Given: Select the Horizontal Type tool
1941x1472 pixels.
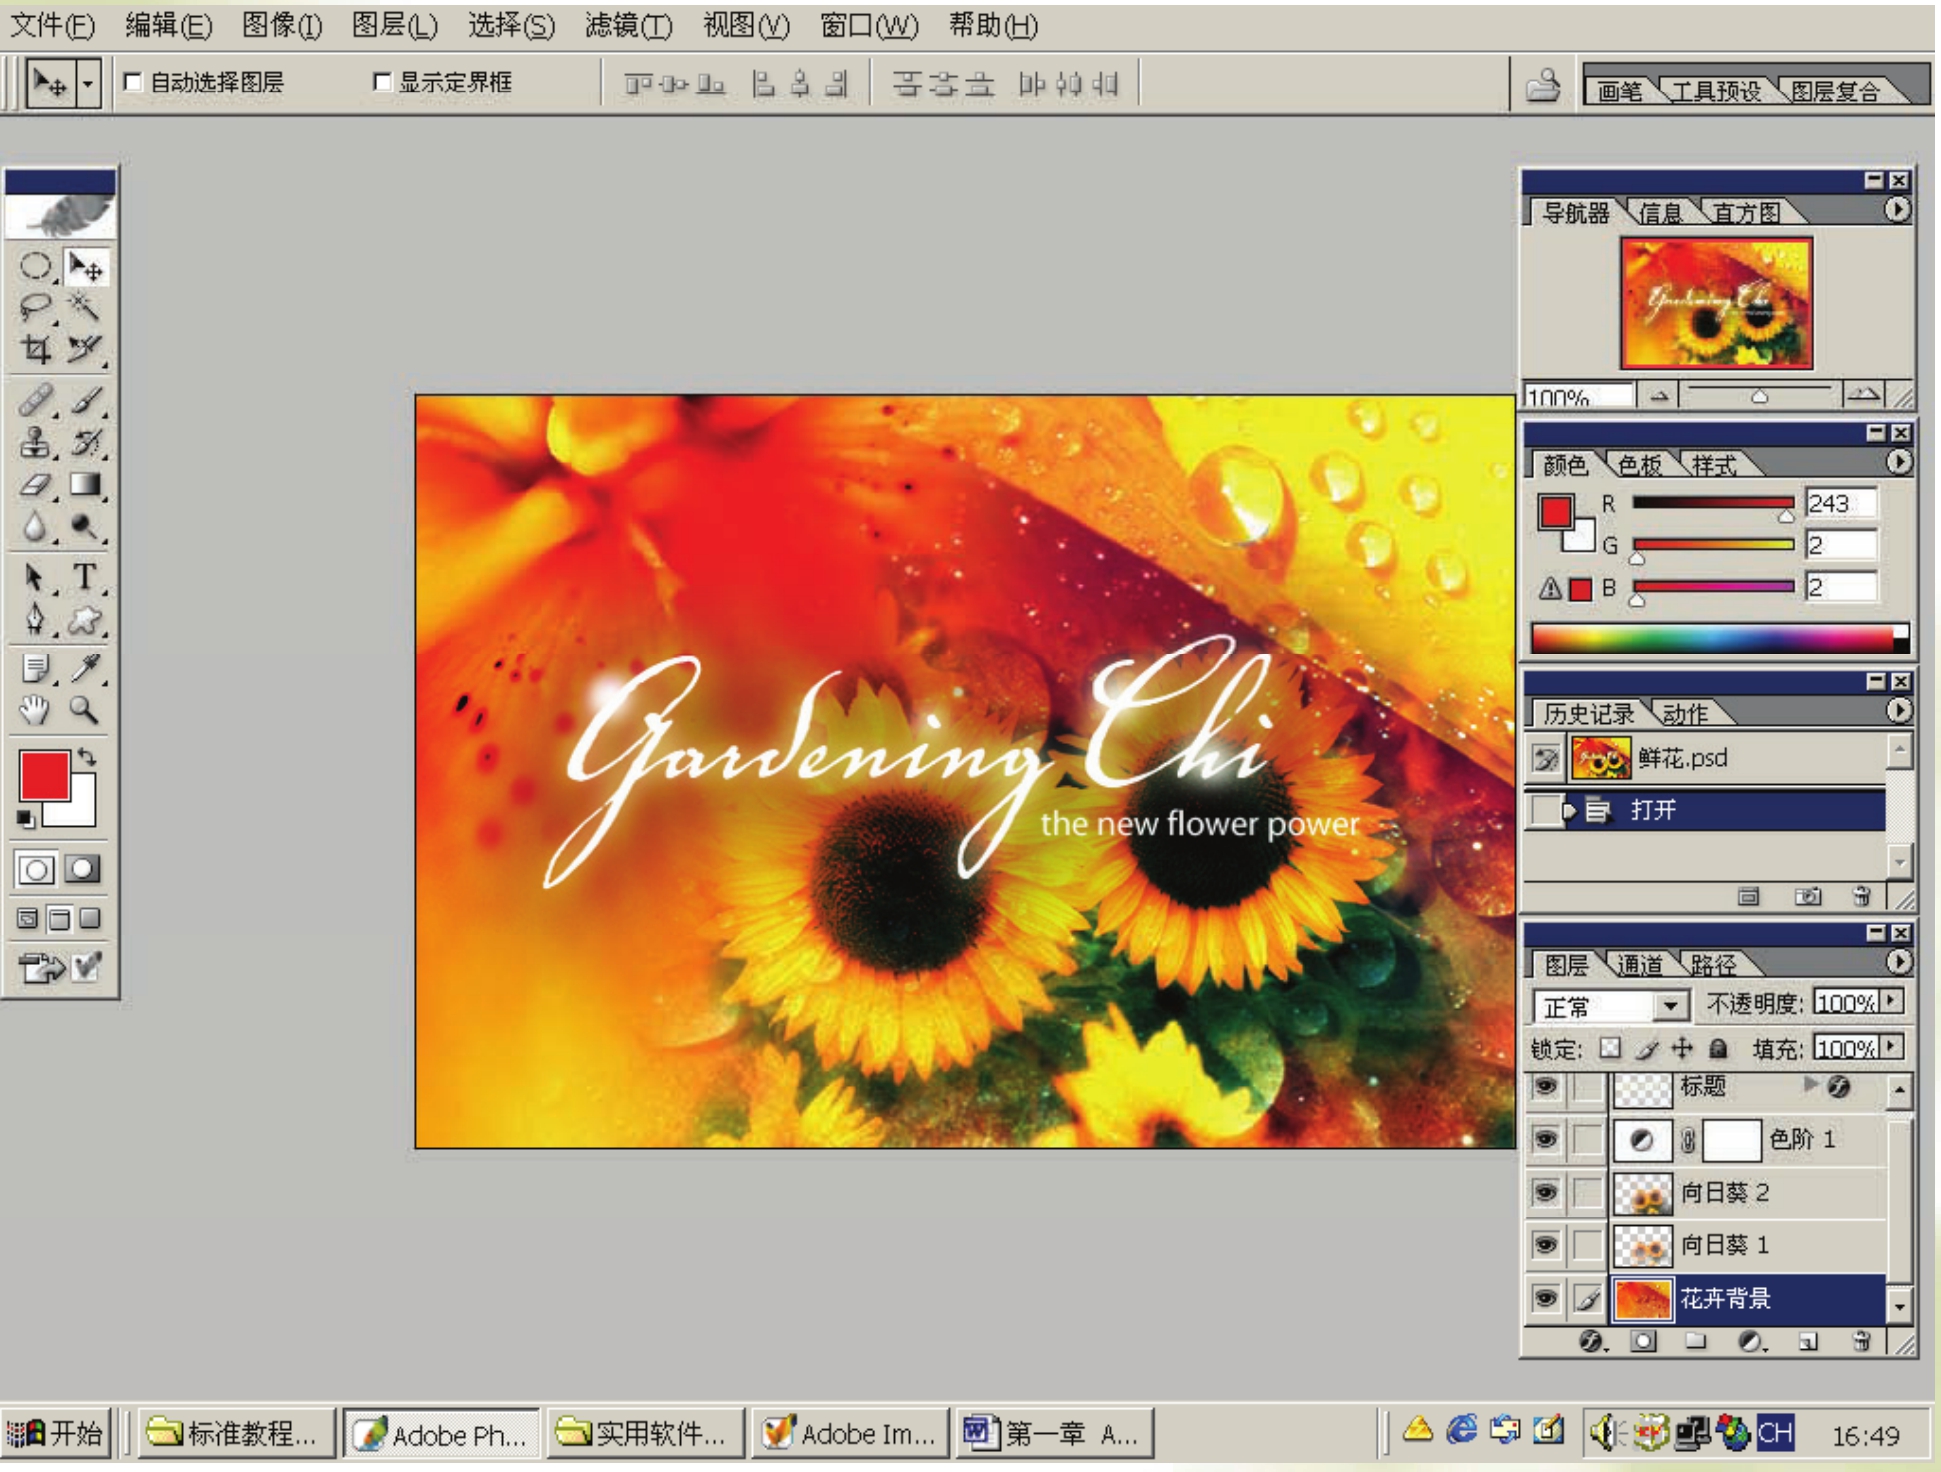Looking at the screenshot, I should click(x=85, y=577).
